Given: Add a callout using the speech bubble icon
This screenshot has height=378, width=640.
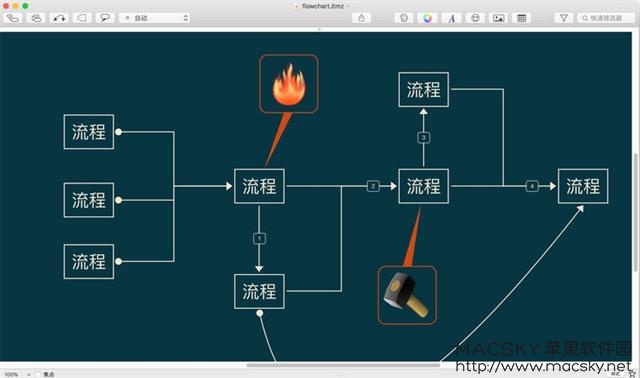Looking at the screenshot, I should coord(105,18).
